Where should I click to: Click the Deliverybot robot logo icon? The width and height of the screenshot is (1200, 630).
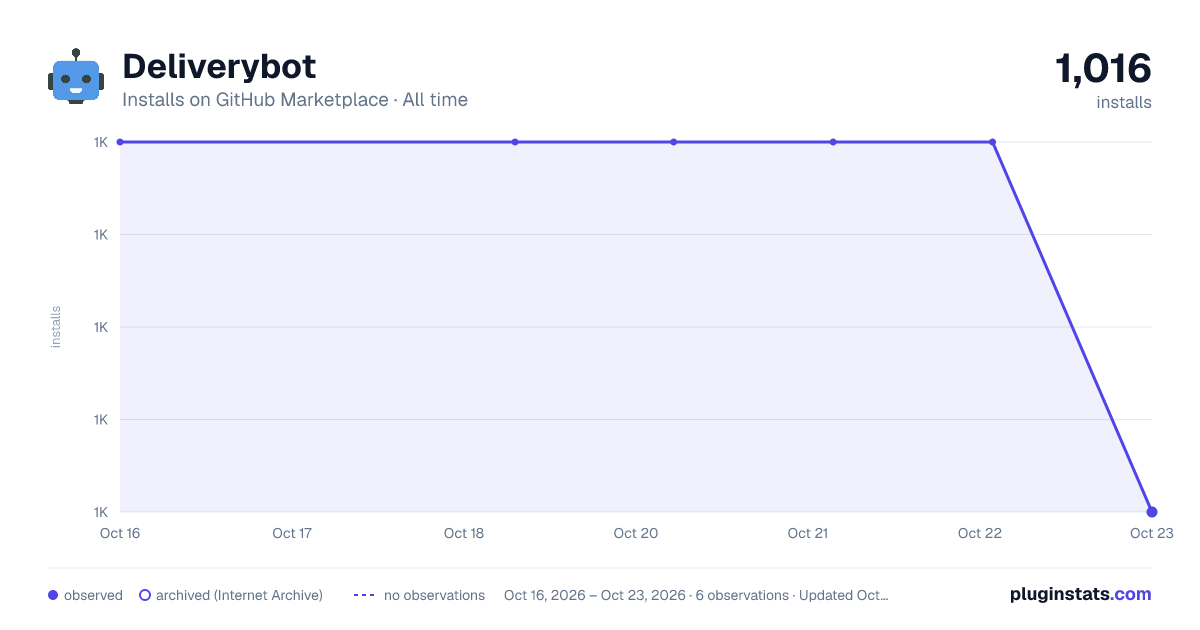pyautogui.click(x=76, y=76)
